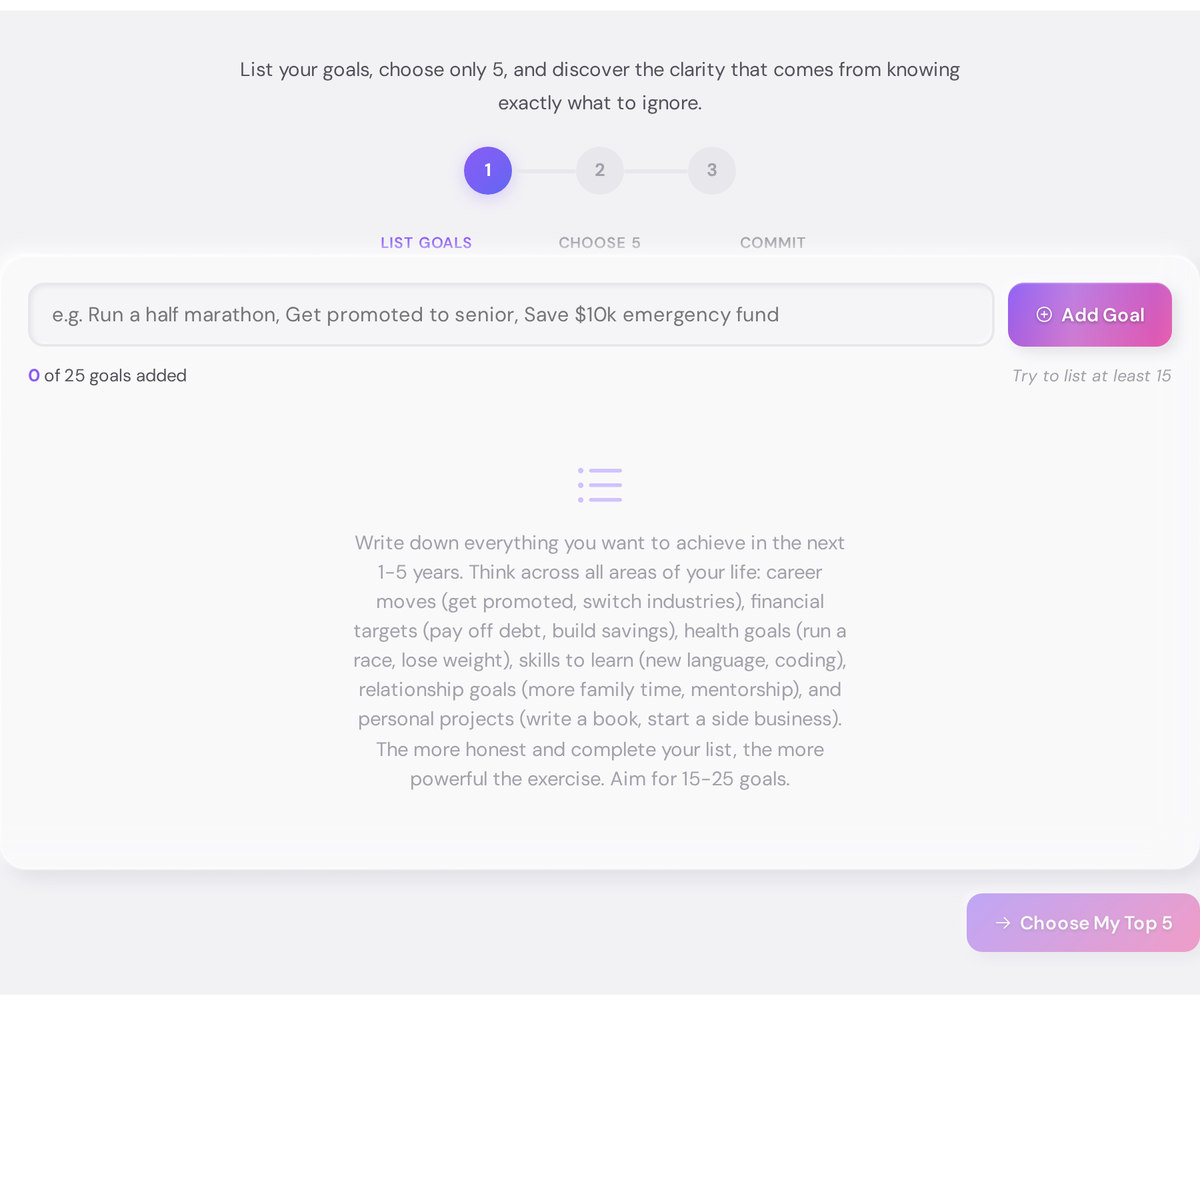The image size is (1200, 1200).
Task: Click the COMMIT step label
Action: click(772, 242)
